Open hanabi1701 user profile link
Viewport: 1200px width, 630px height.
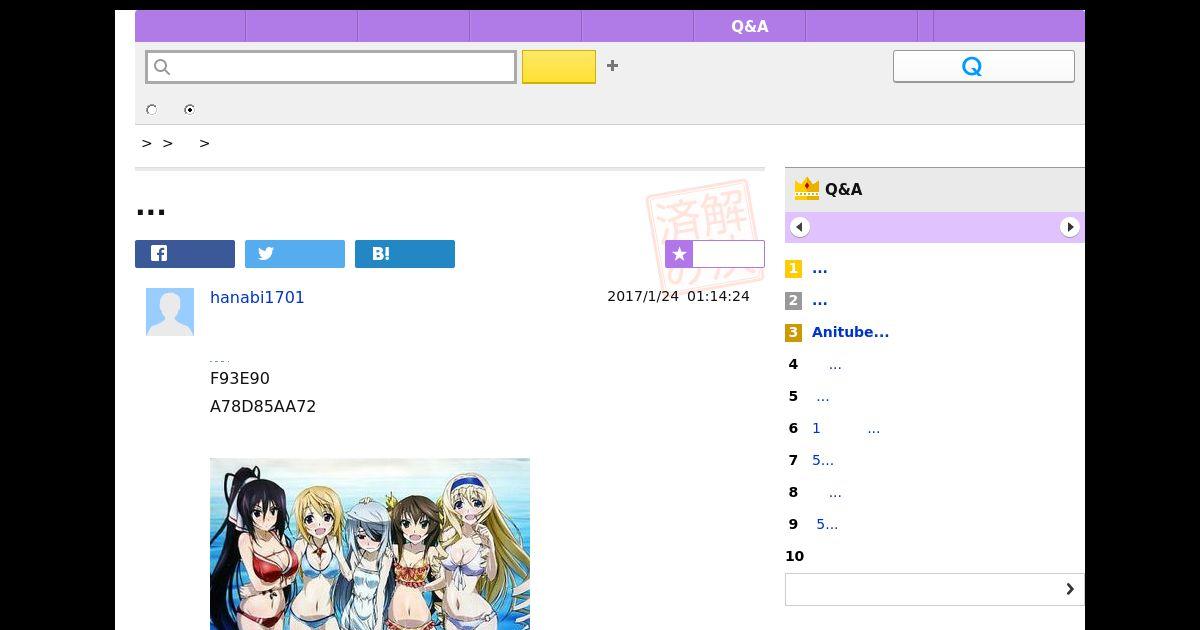pyautogui.click(x=257, y=297)
